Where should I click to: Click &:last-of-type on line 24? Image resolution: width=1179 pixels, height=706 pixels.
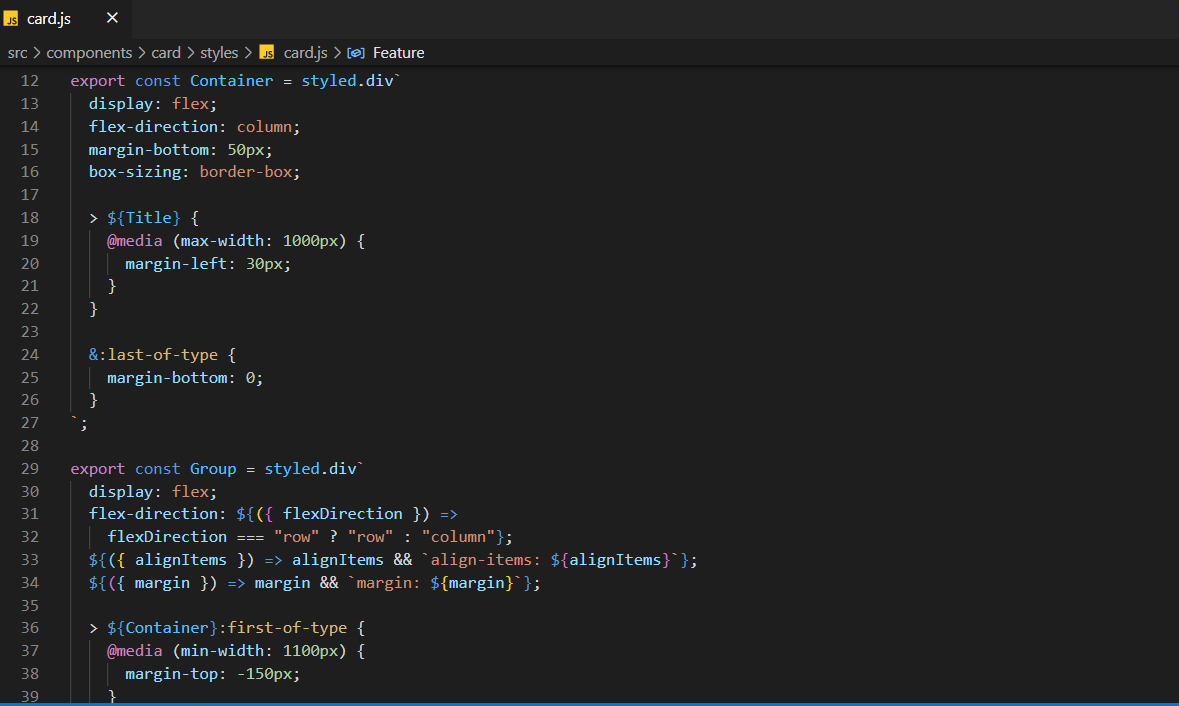pyautogui.click(x=153, y=354)
